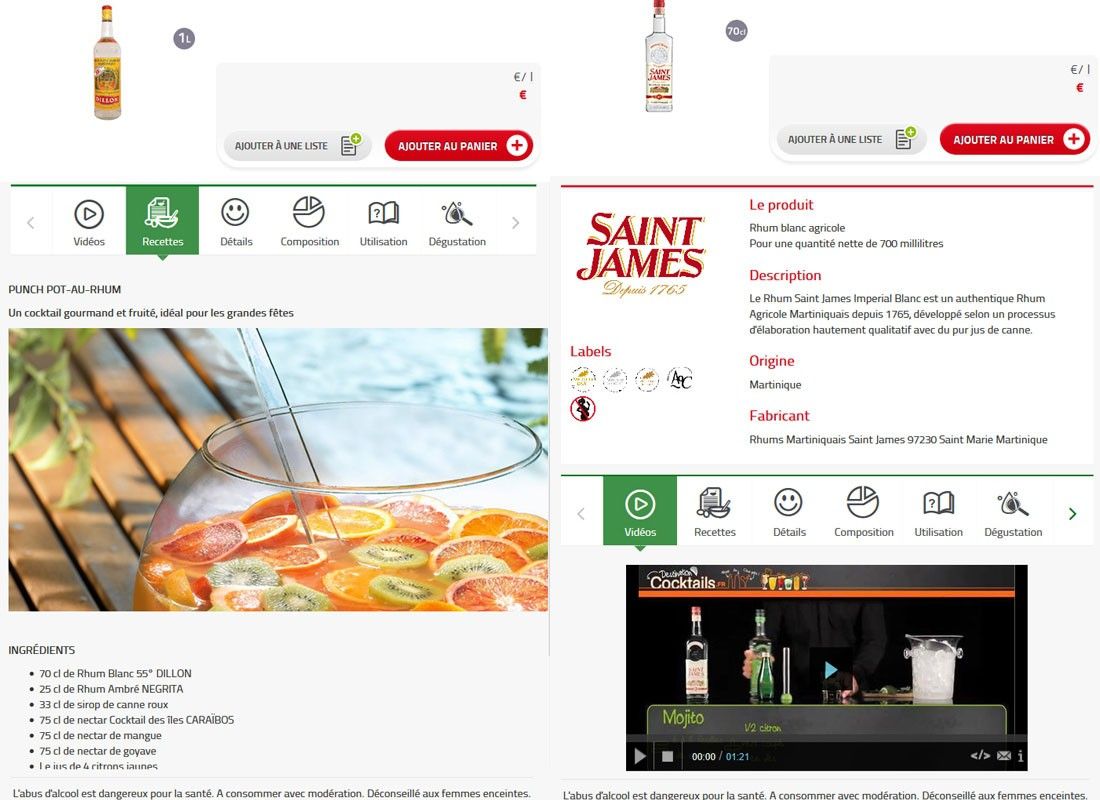Open Utilisation tab in Saint James panel
This screenshot has height=800, width=1100.
[x=938, y=511]
